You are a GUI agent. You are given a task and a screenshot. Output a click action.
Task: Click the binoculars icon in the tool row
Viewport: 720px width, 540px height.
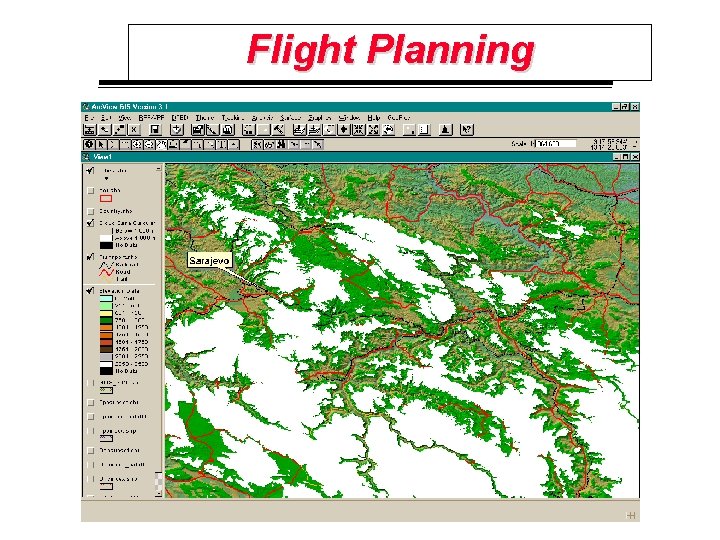tap(281, 145)
